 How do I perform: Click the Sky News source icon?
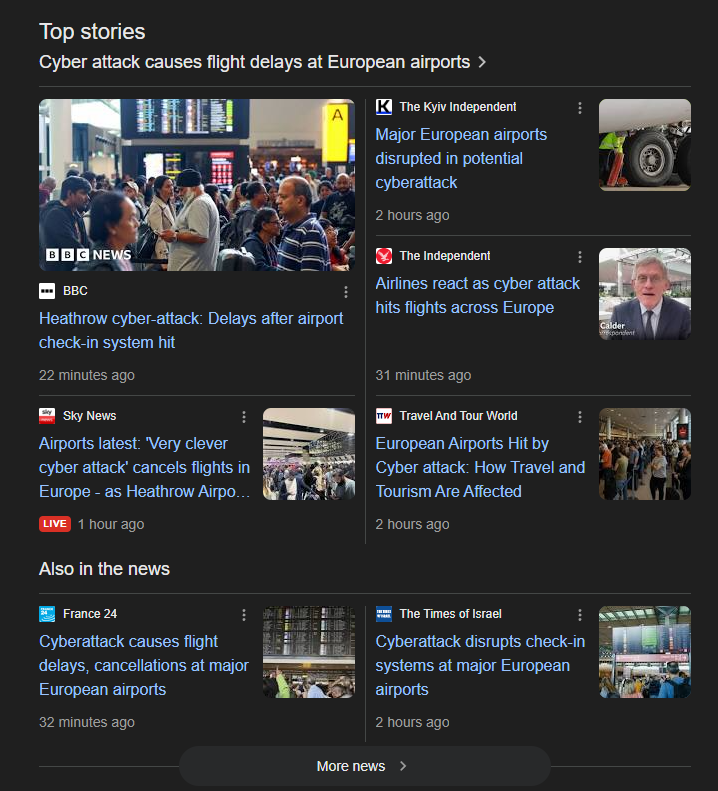(x=47, y=416)
